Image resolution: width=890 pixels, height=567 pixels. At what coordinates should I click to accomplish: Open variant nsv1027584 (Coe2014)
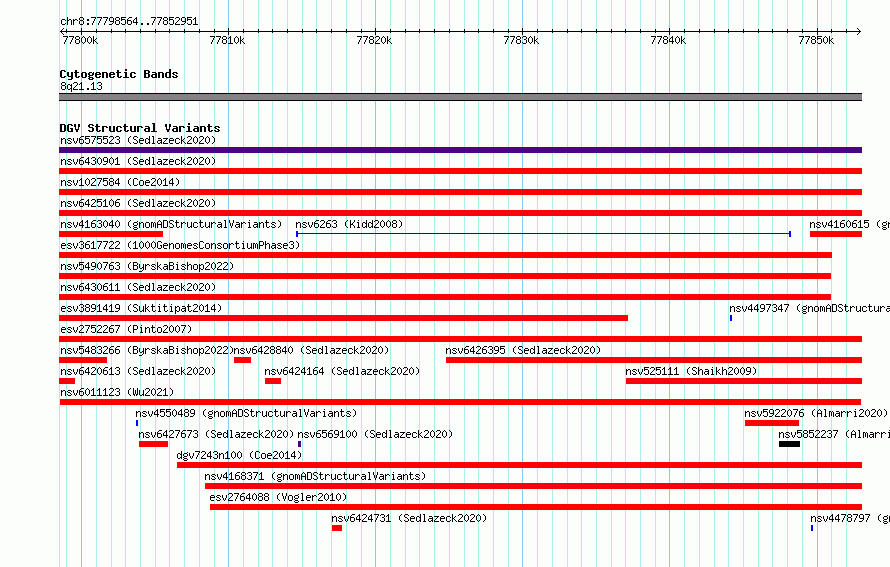120,182
